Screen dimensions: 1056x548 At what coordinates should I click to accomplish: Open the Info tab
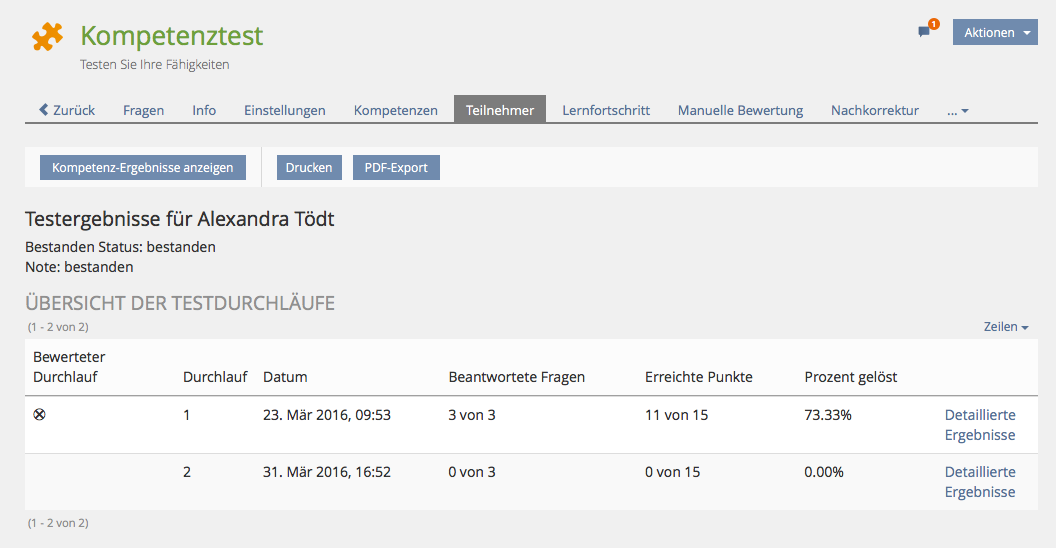(x=204, y=110)
